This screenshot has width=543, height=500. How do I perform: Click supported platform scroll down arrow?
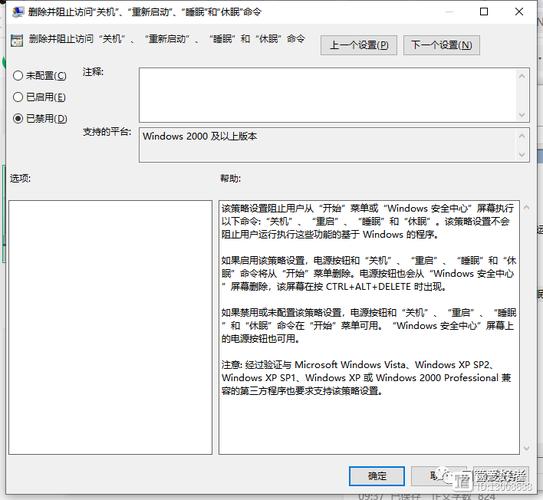click(522, 155)
